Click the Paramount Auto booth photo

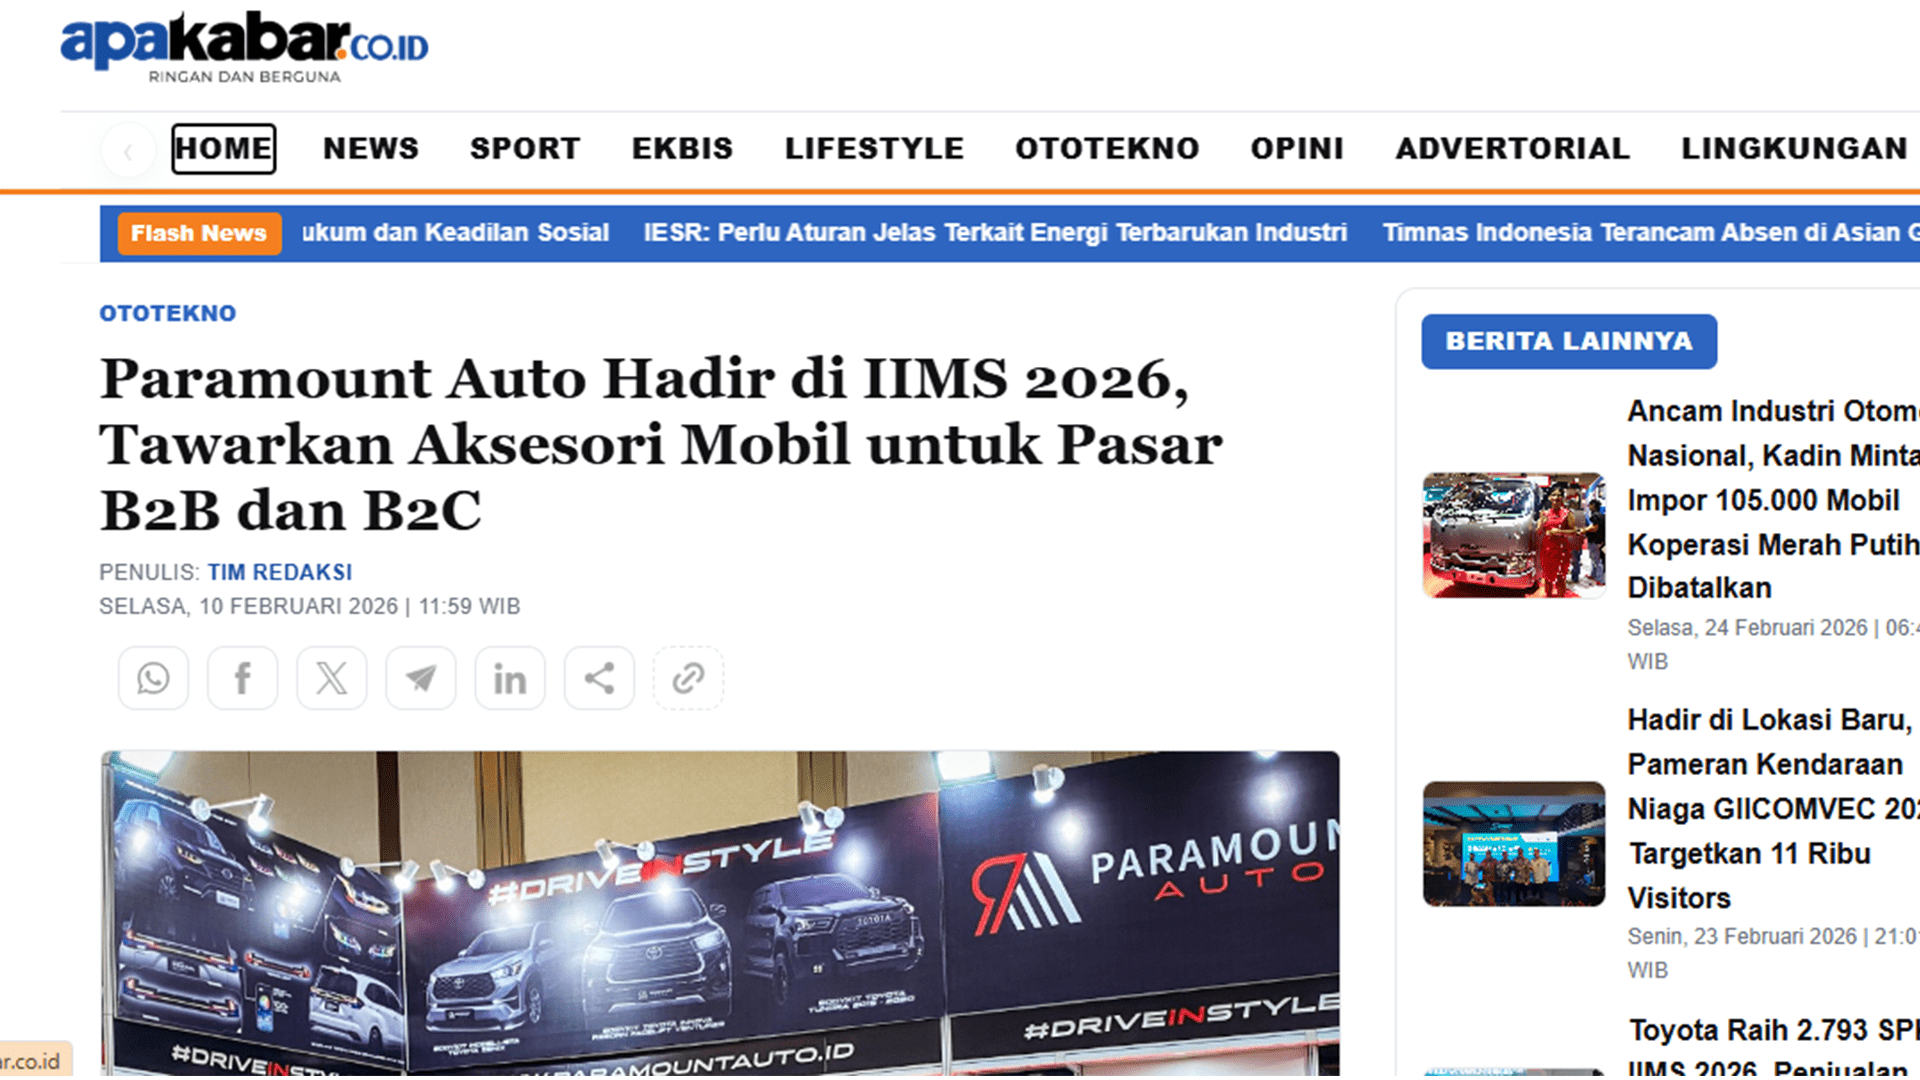click(719, 912)
